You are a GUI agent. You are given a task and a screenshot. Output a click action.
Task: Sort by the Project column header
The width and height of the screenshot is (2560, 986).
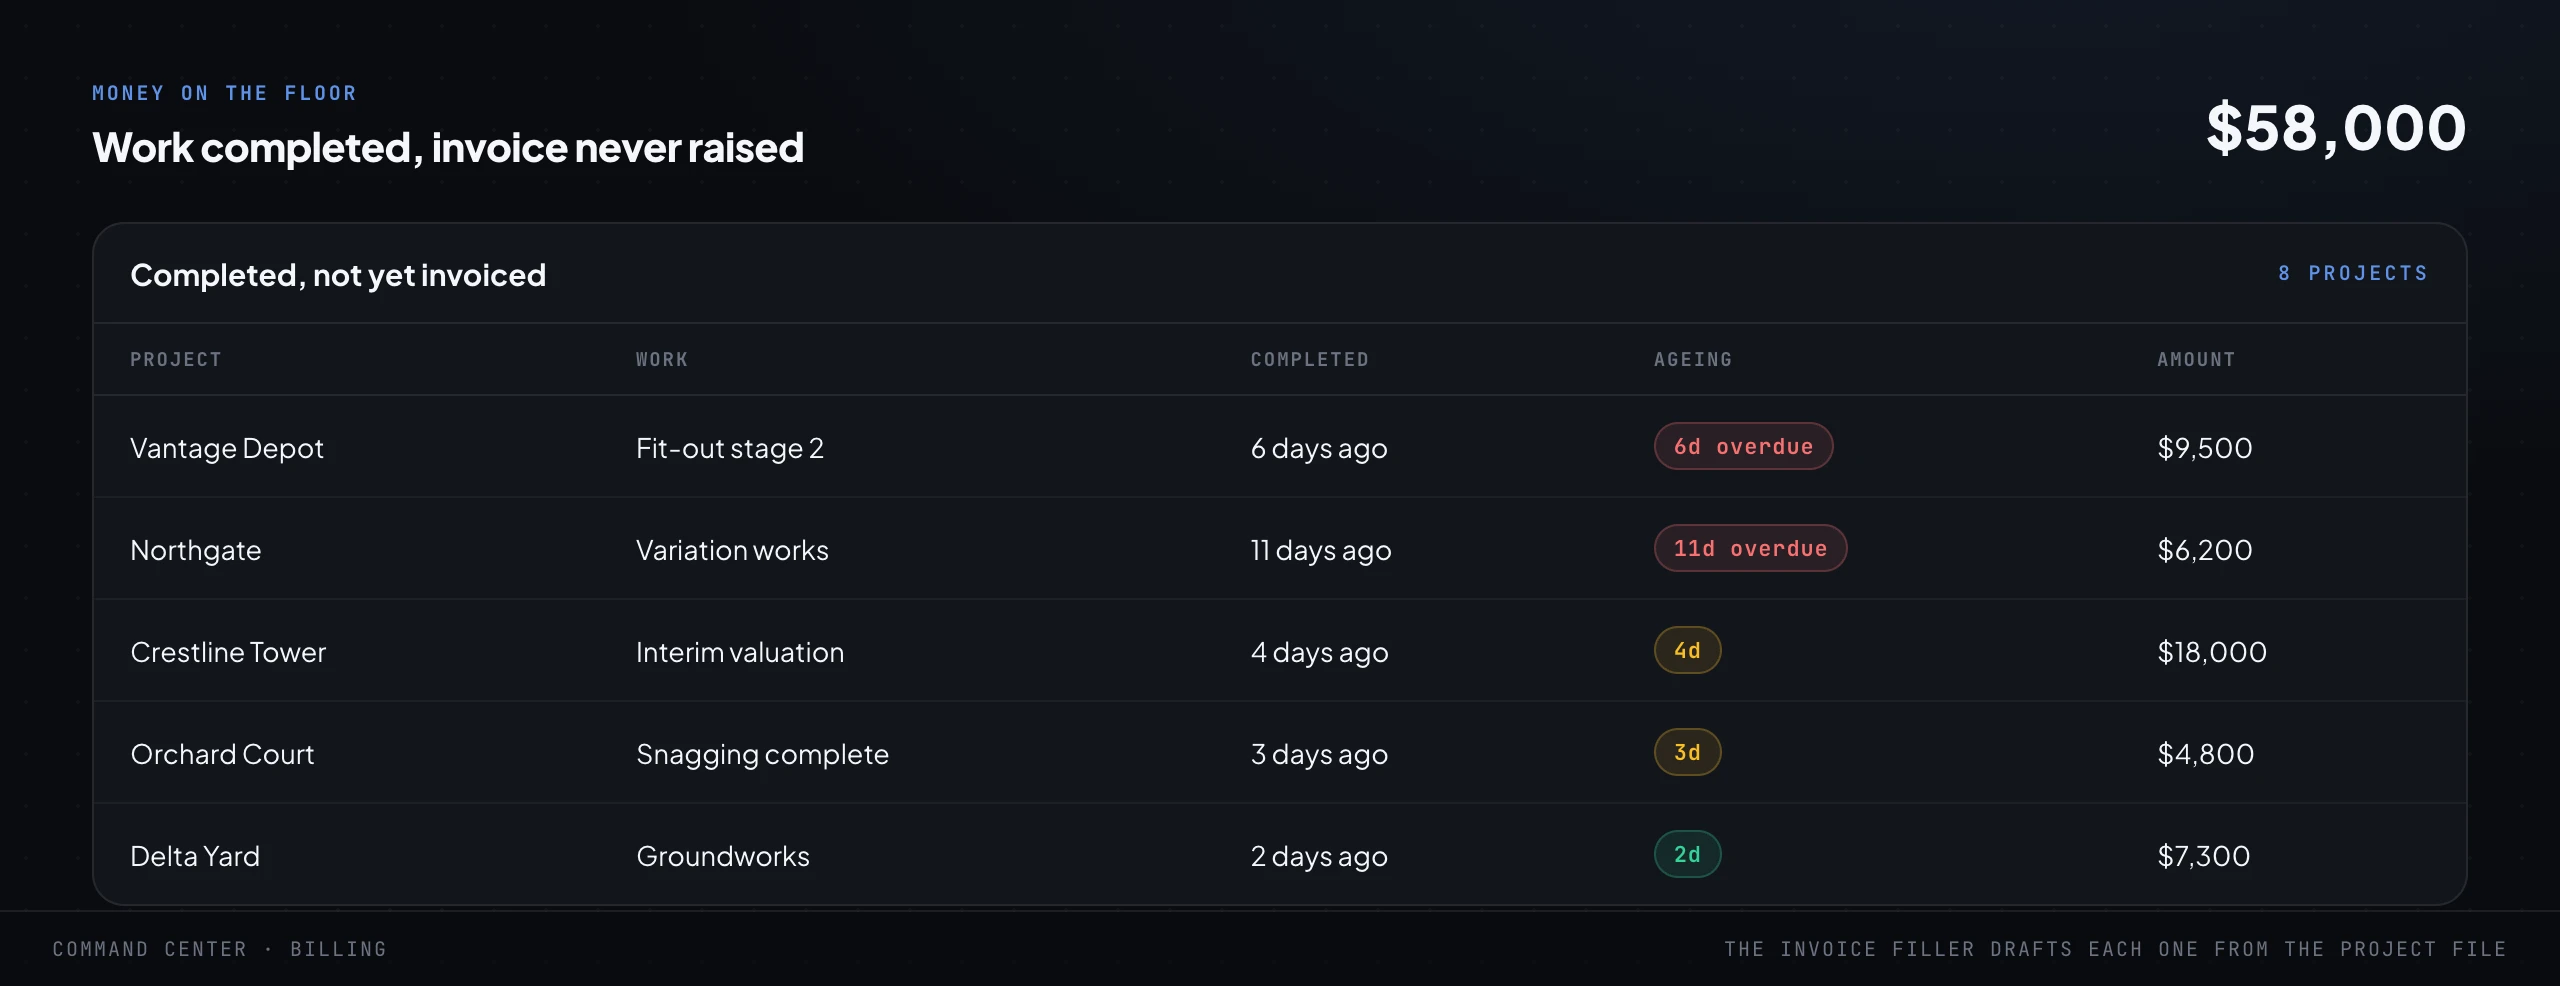pyautogui.click(x=176, y=359)
